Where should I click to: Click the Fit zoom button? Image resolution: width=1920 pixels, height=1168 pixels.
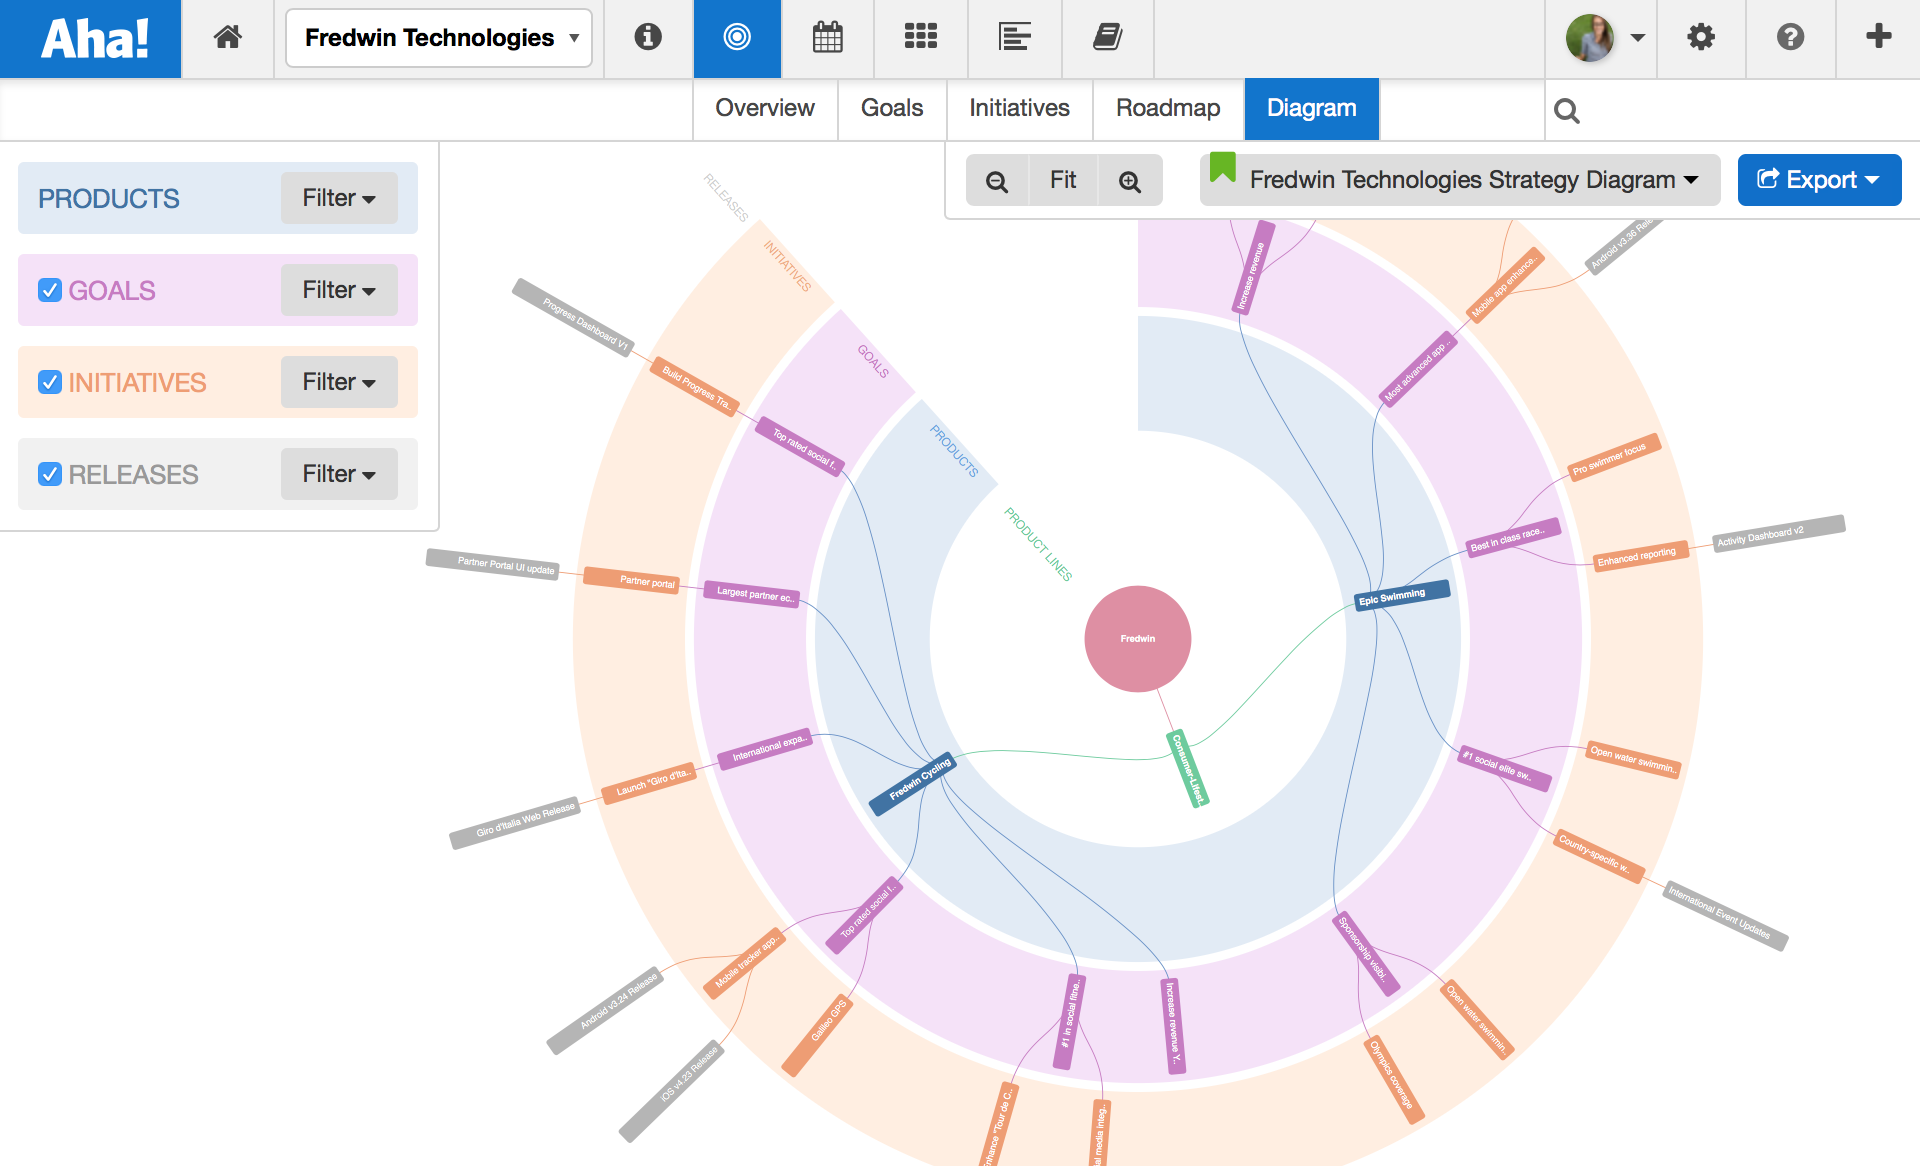coord(1062,181)
